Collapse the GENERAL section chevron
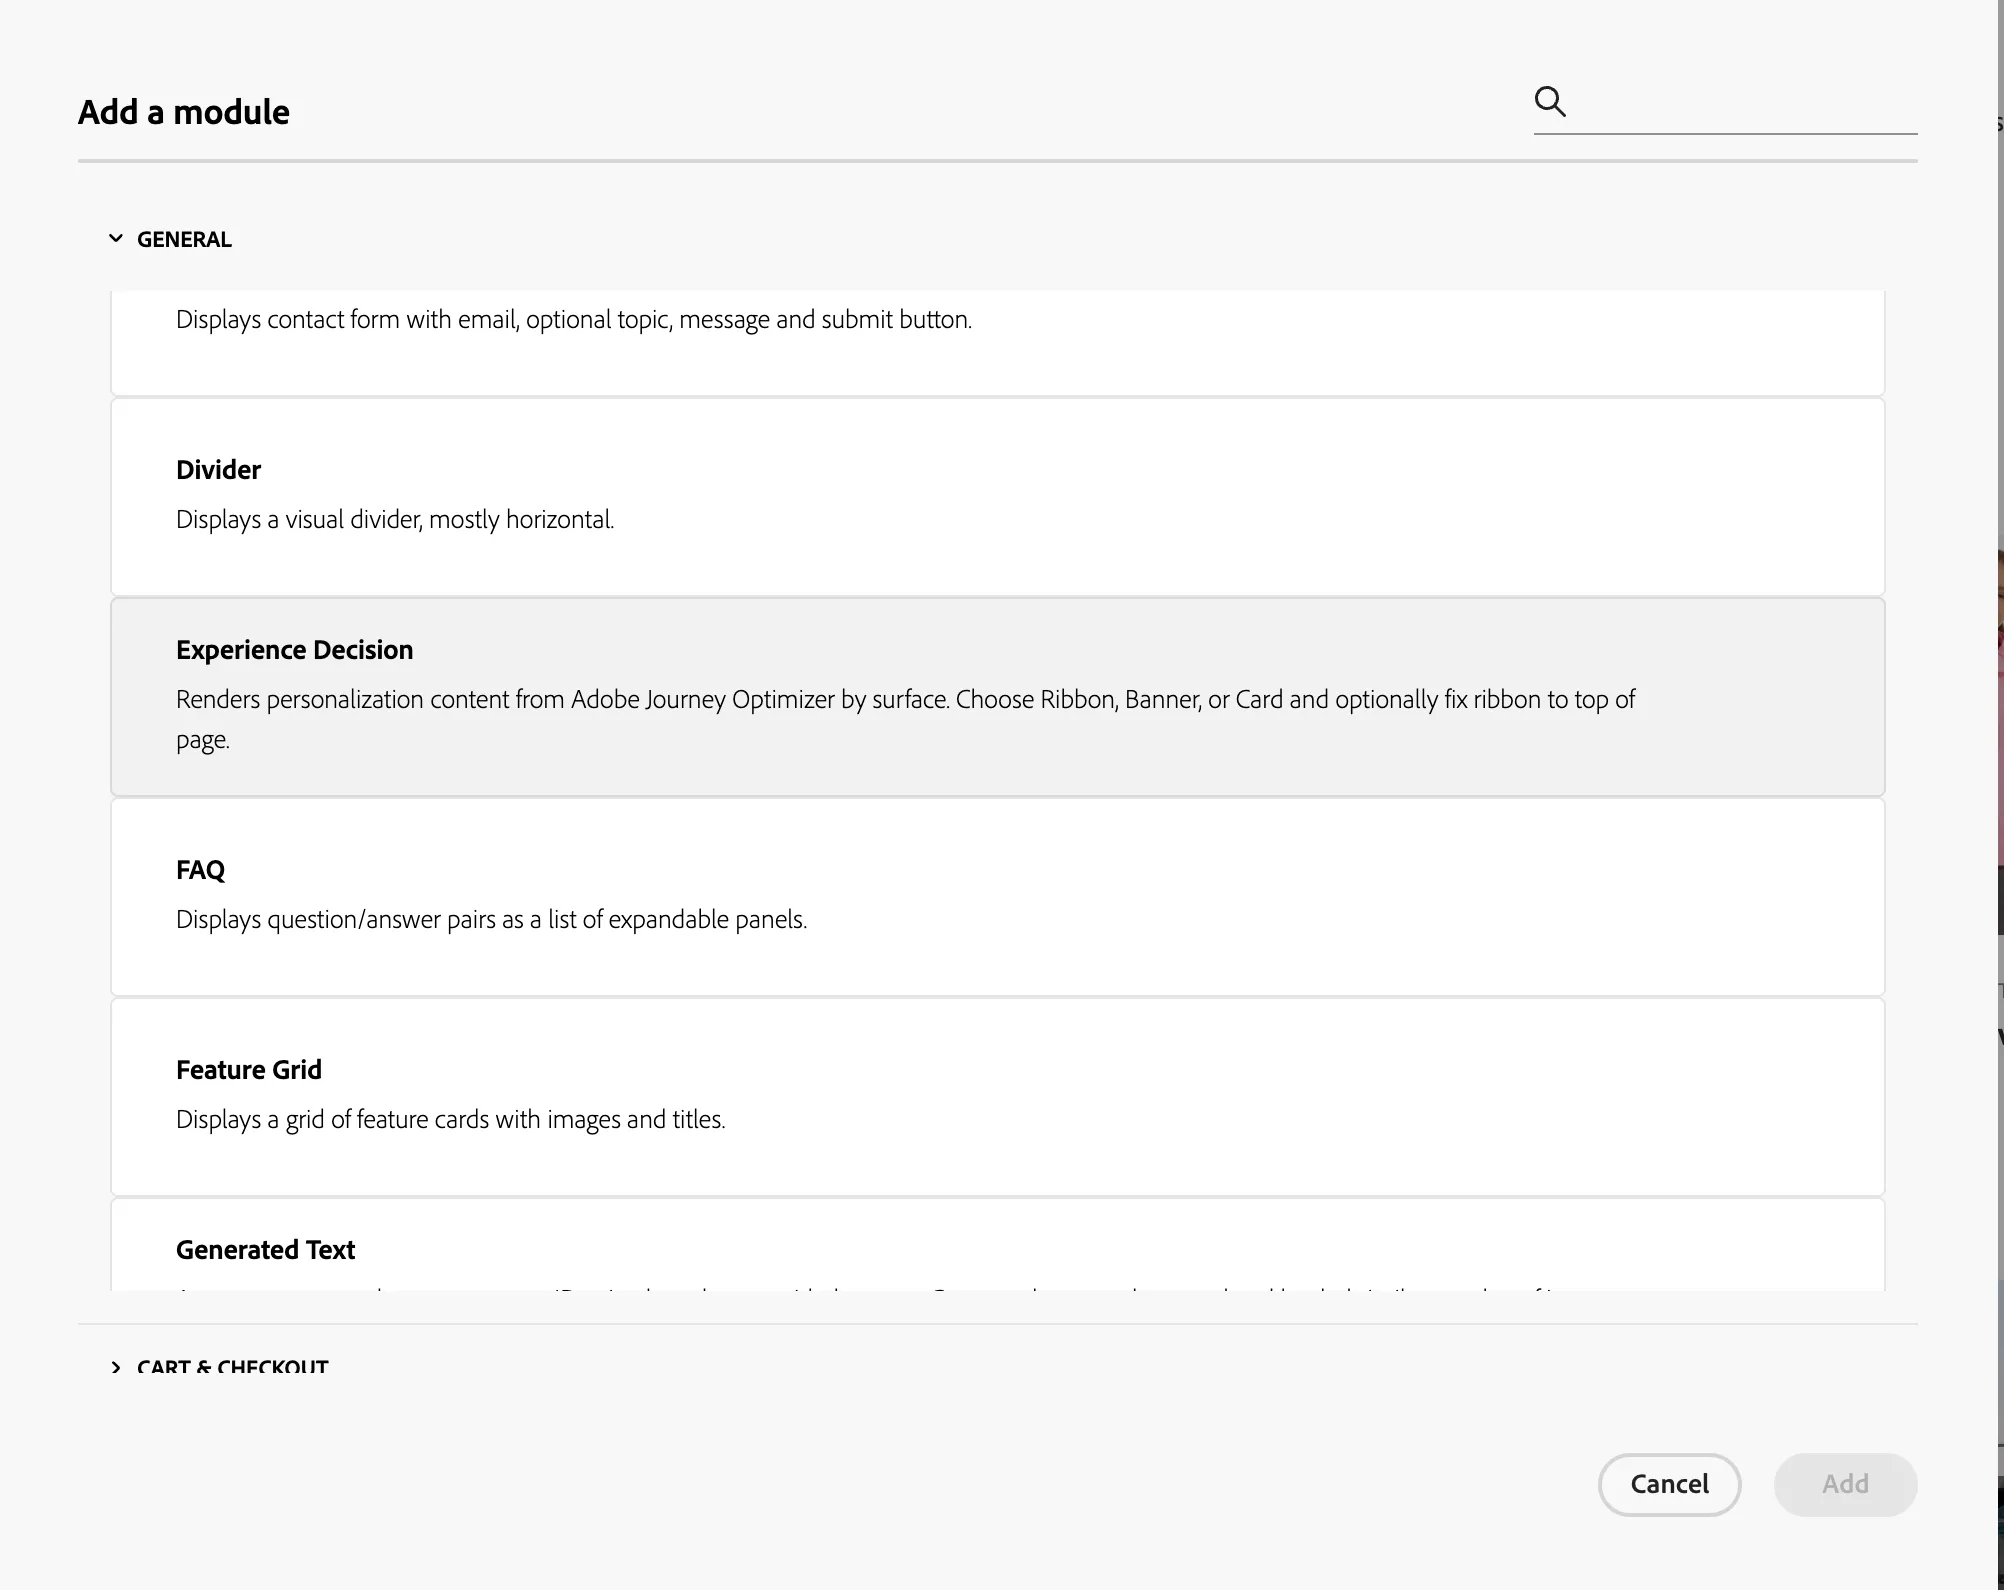The height and width of the screenshot is (1590, 2004). (x=116, y=239)
